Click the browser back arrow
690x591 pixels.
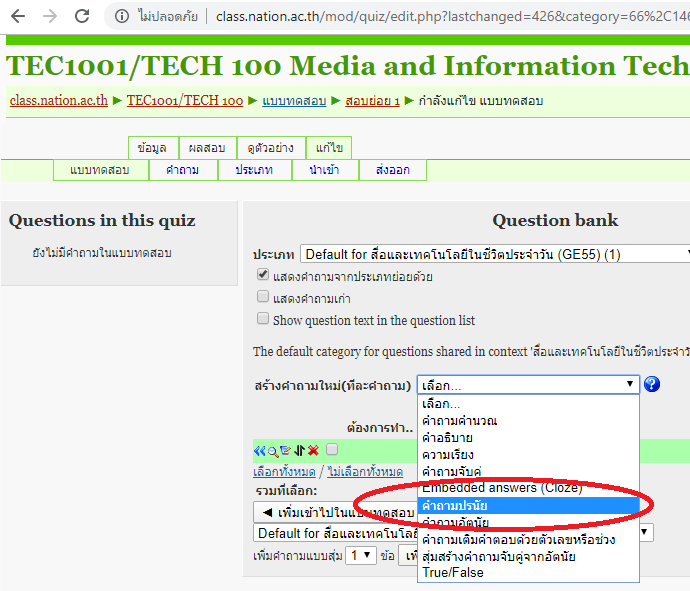tap(18, 16)
